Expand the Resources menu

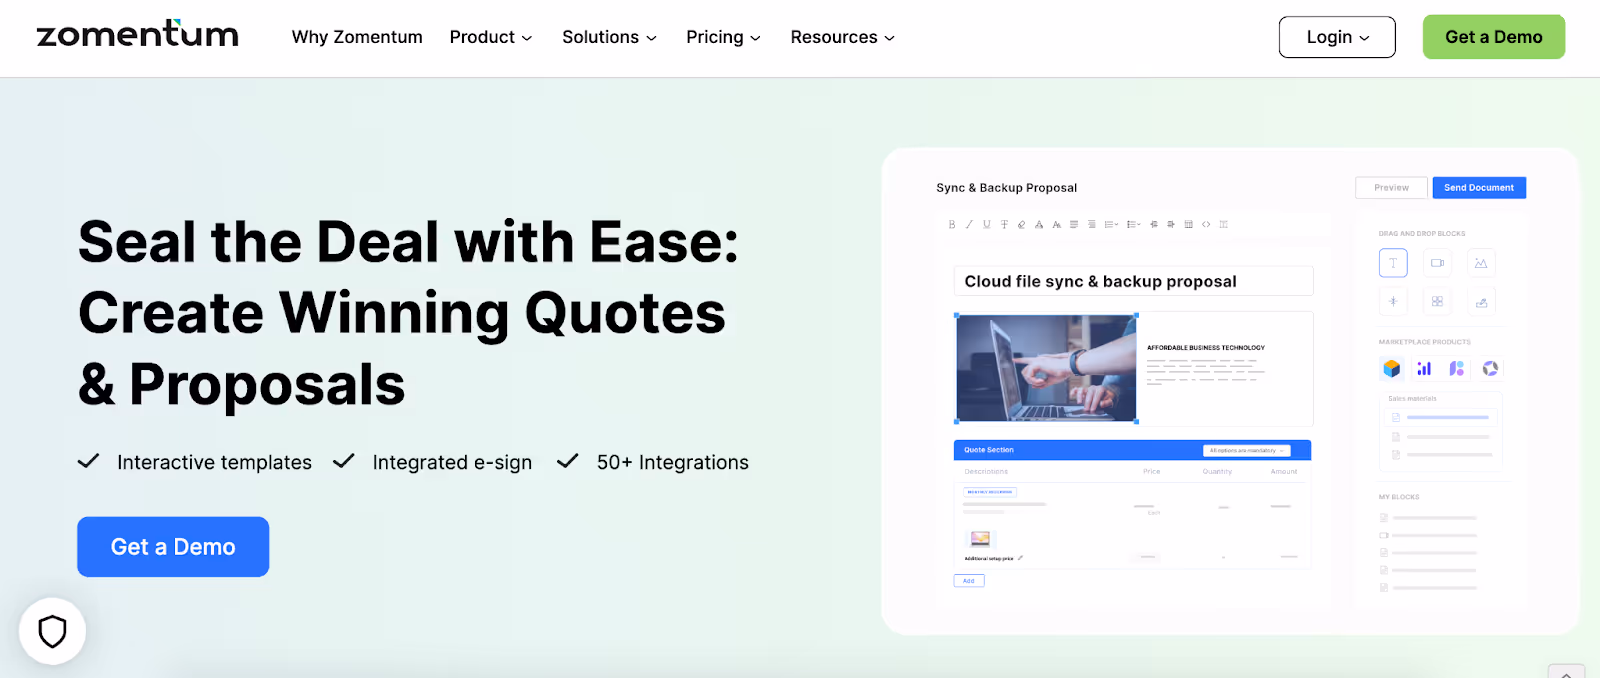842,37
